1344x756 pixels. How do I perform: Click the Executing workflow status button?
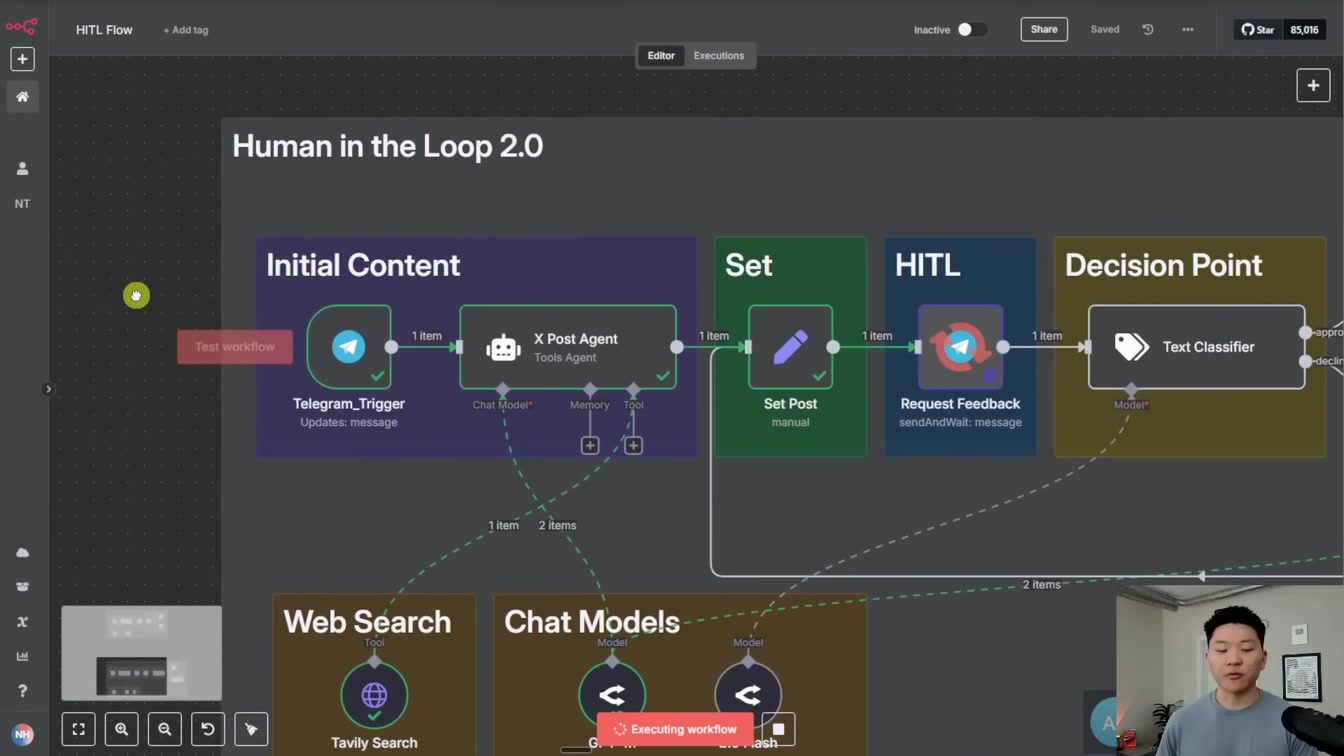[x=675, y=730]
